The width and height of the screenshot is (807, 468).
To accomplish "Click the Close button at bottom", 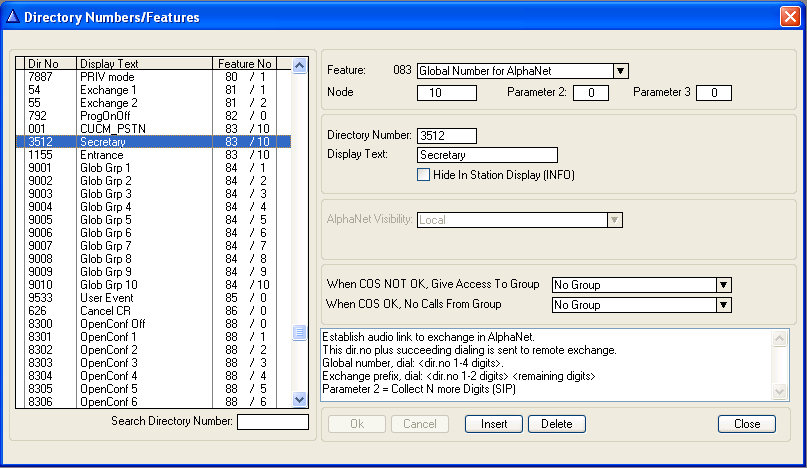I will [746, 424].
